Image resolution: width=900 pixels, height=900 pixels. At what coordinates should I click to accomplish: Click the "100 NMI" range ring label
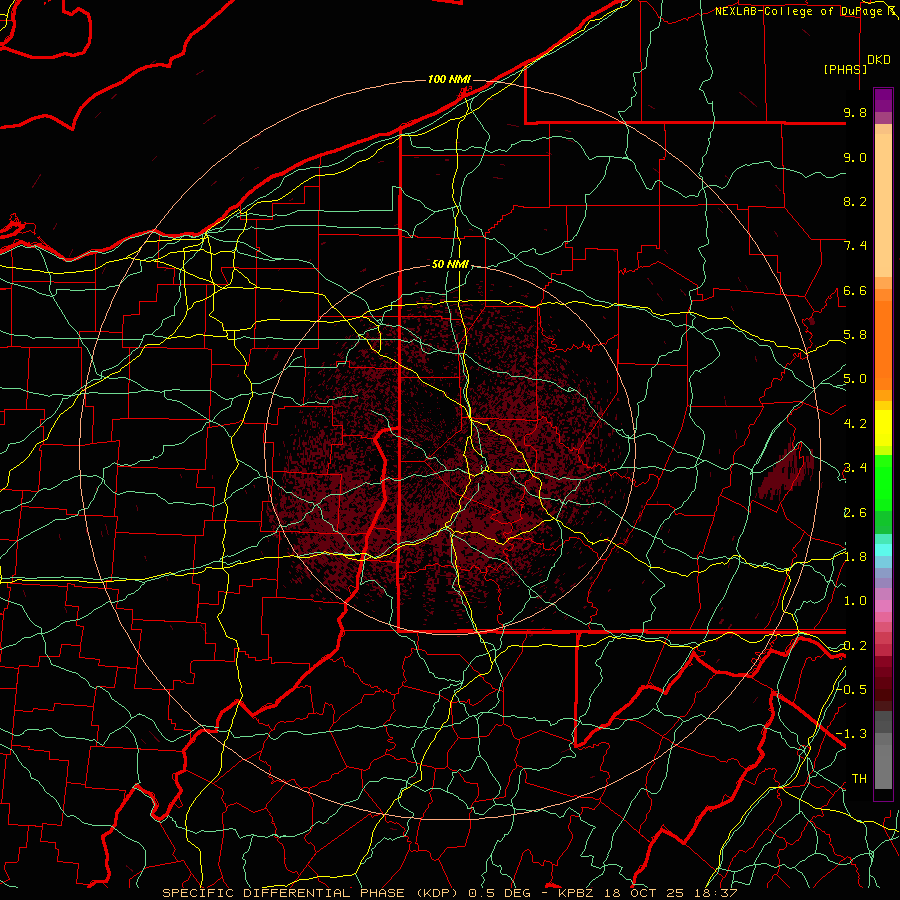click(x=449, y=79)
